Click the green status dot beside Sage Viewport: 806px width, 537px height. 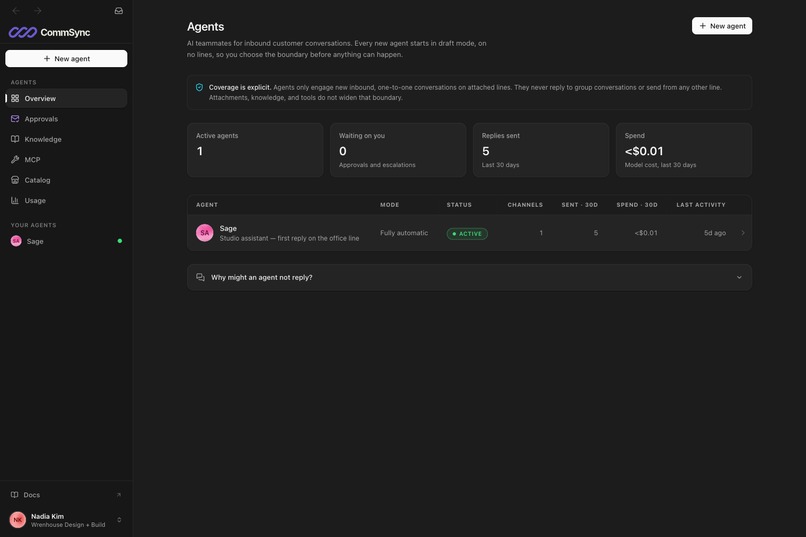tap(120, 241)
